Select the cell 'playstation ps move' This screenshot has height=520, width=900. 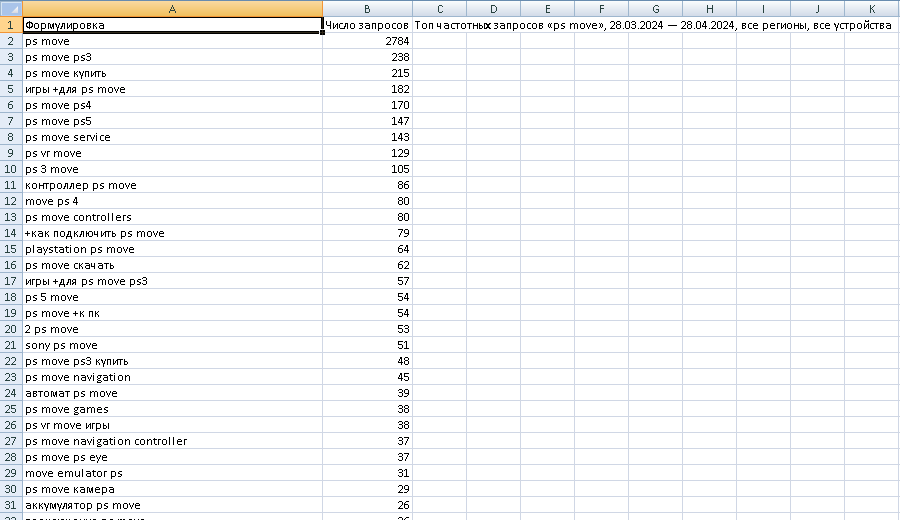[x=172, y=249]
